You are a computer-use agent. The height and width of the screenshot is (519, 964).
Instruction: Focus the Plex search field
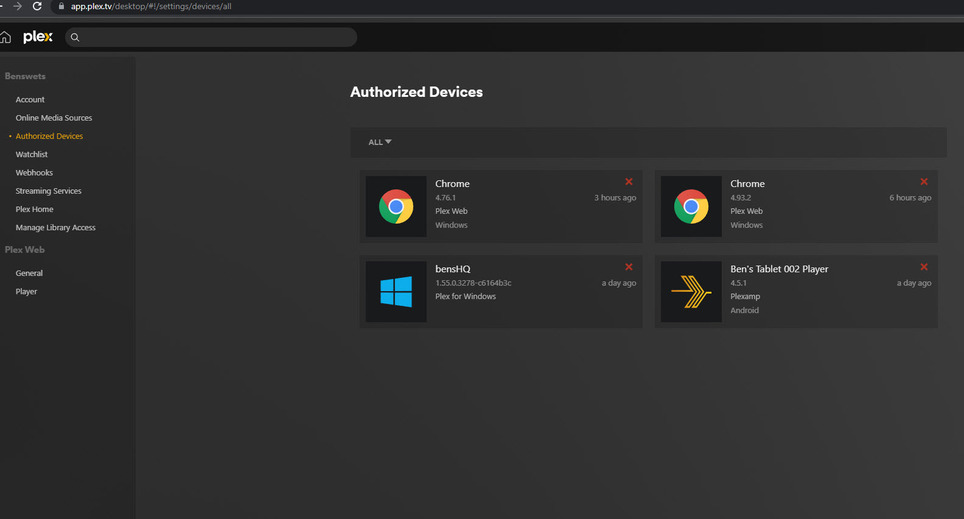pos(211,38)
